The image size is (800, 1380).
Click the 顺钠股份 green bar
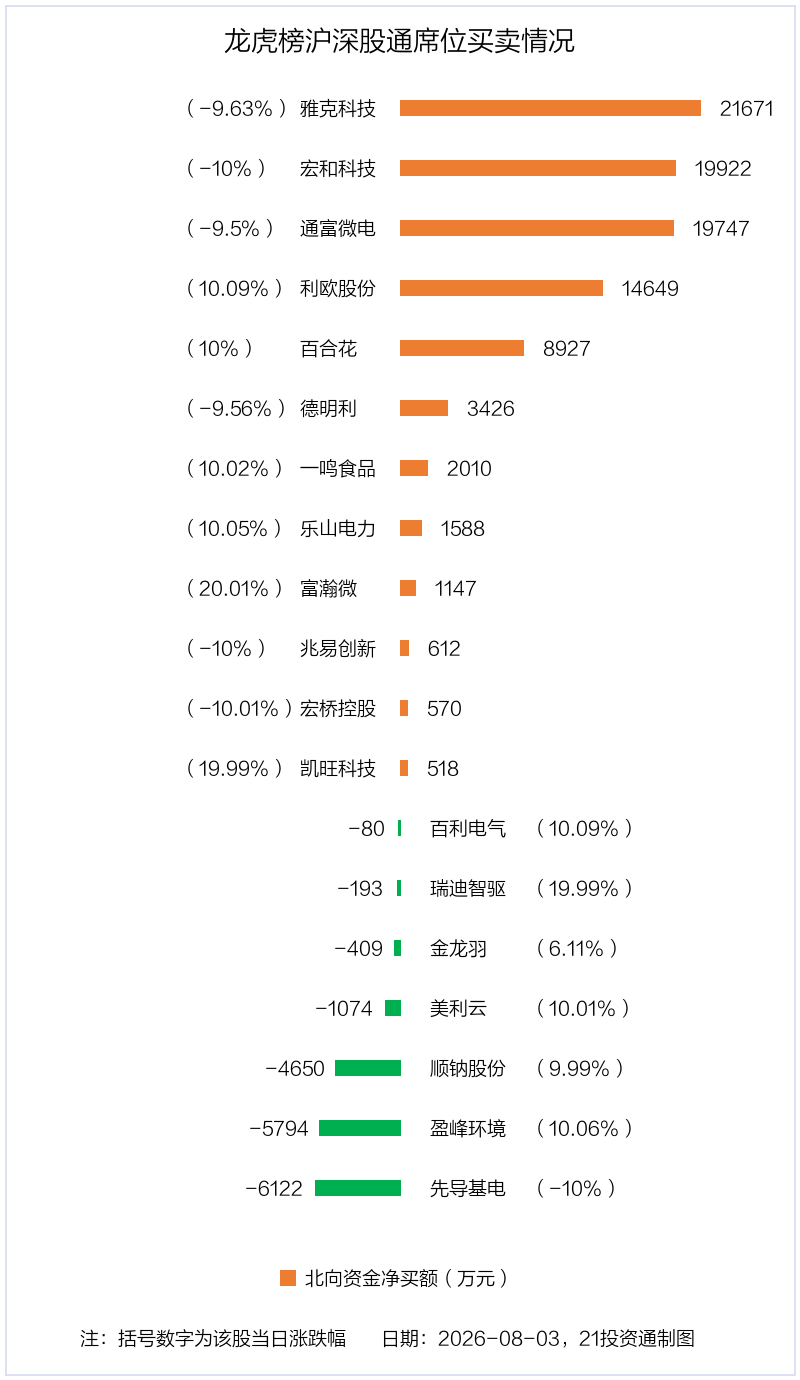point(368,1068)
